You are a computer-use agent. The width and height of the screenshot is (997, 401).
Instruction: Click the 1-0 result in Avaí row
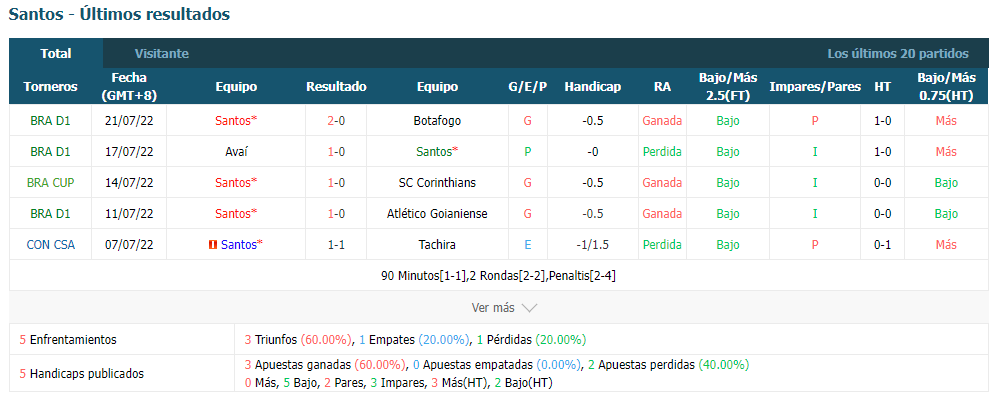tap(336, 152)
